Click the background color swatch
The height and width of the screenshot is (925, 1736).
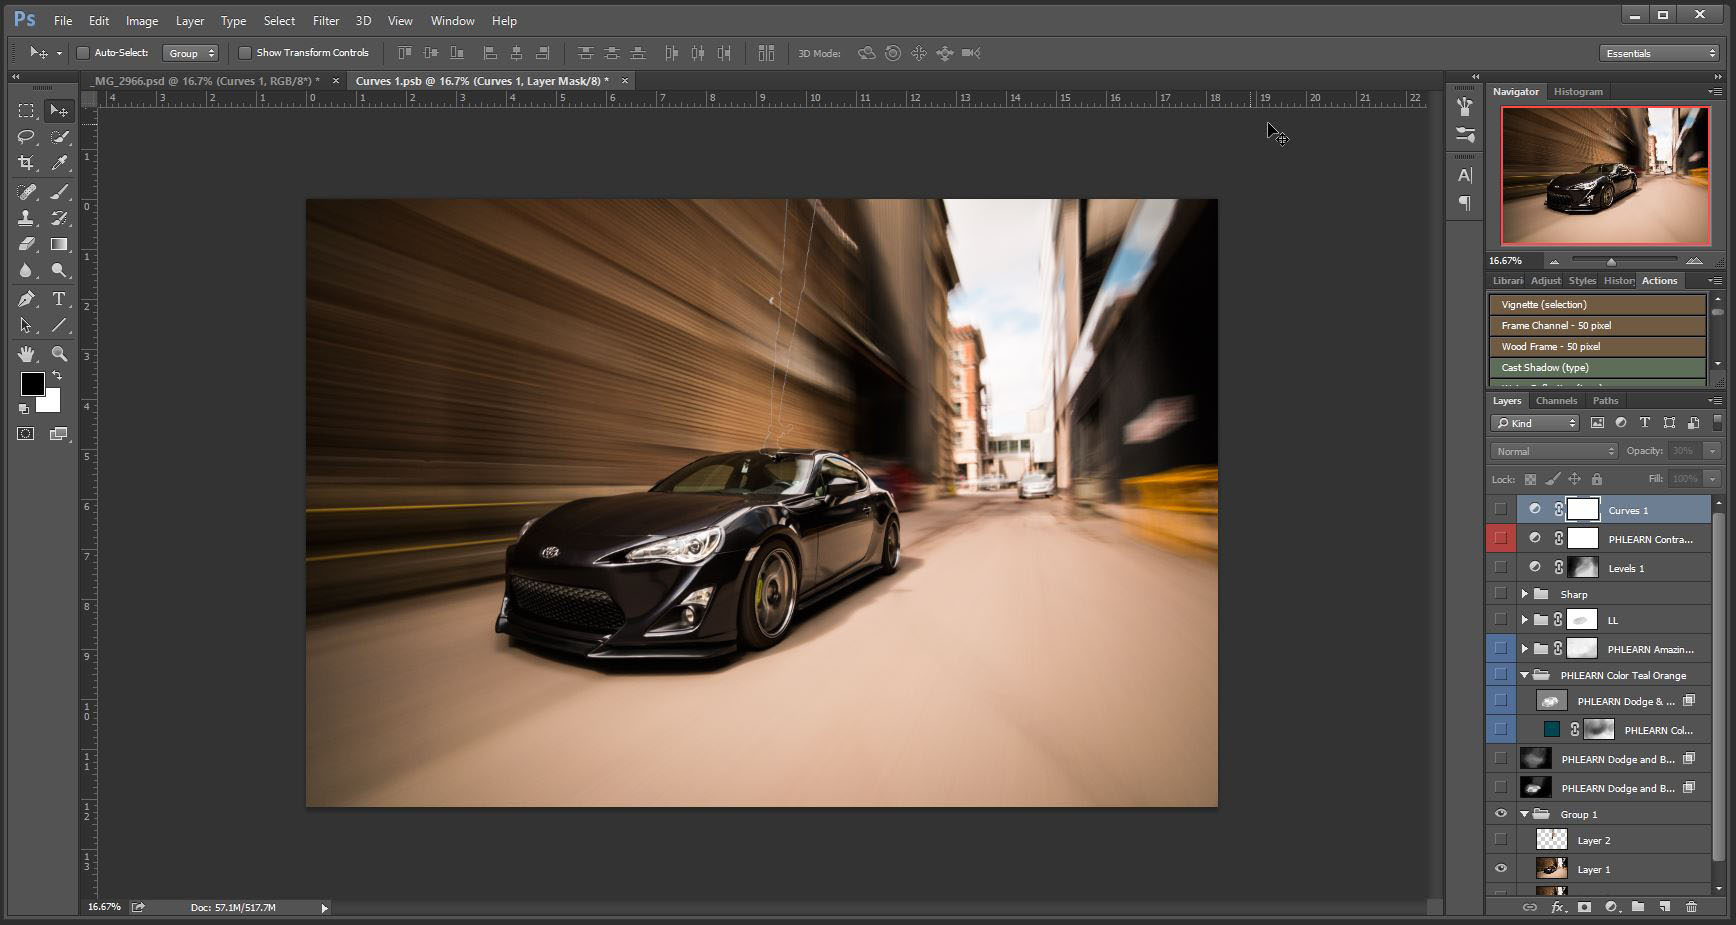[52, 404]
